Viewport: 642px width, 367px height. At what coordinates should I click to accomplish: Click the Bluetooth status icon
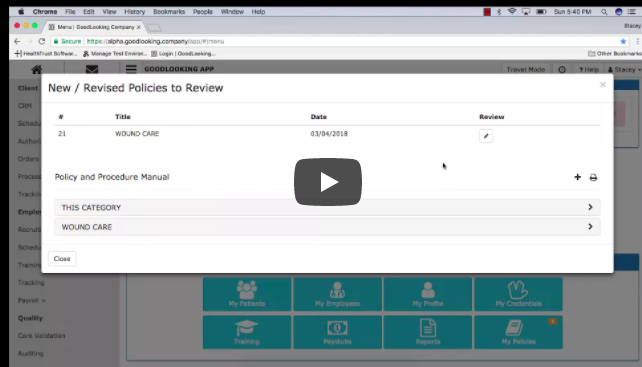click(499, 12)
